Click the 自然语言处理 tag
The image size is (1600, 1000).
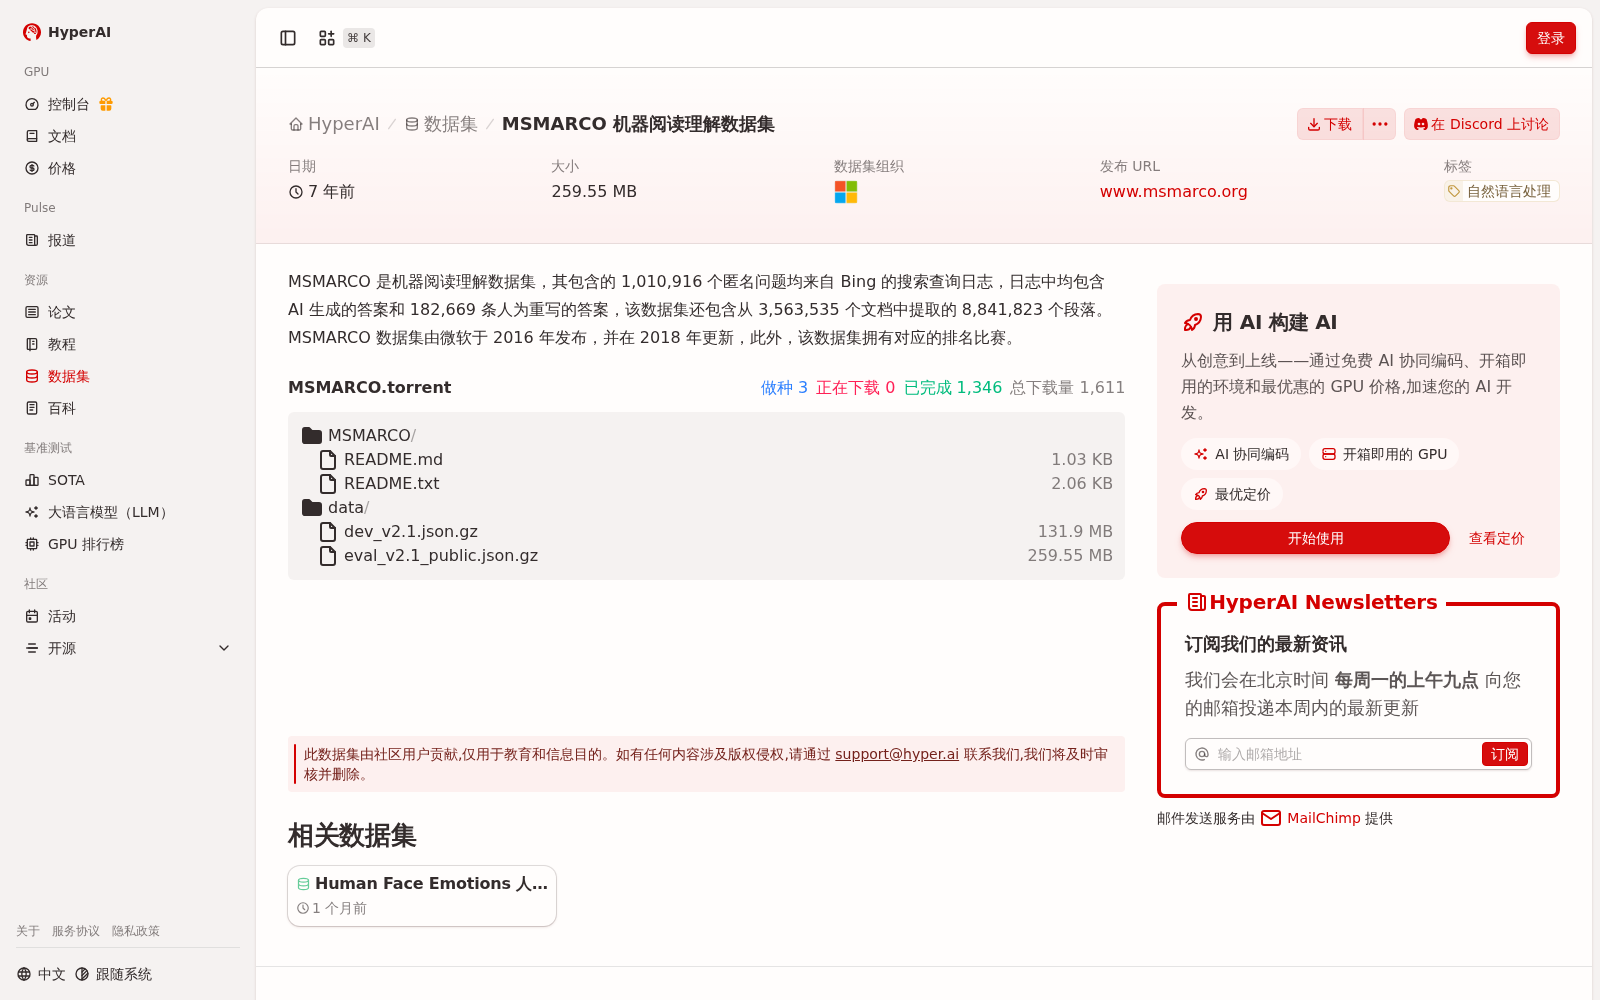1501,191
